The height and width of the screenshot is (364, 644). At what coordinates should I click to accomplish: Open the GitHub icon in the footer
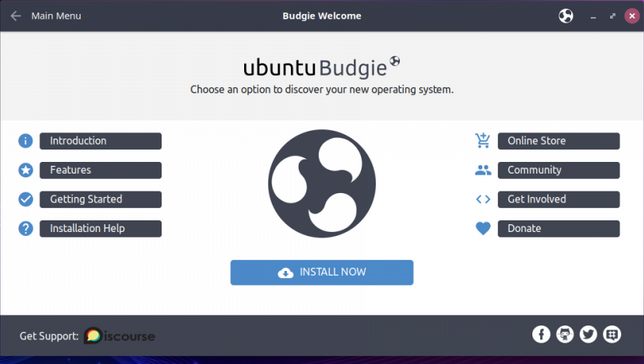pyautogui.click(x=565, y=334)
